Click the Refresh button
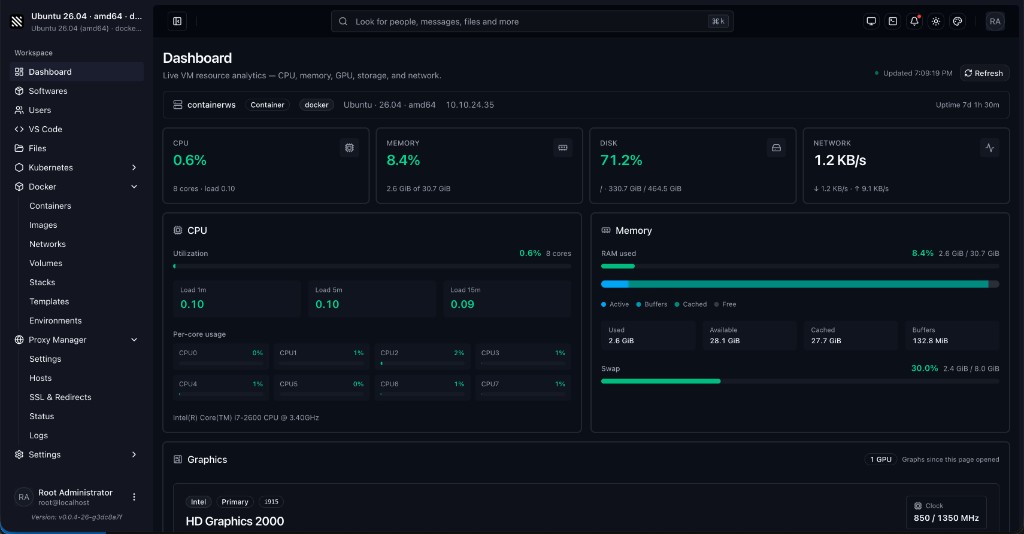The height and width of the screenshot is (534, 1024). 984,73
